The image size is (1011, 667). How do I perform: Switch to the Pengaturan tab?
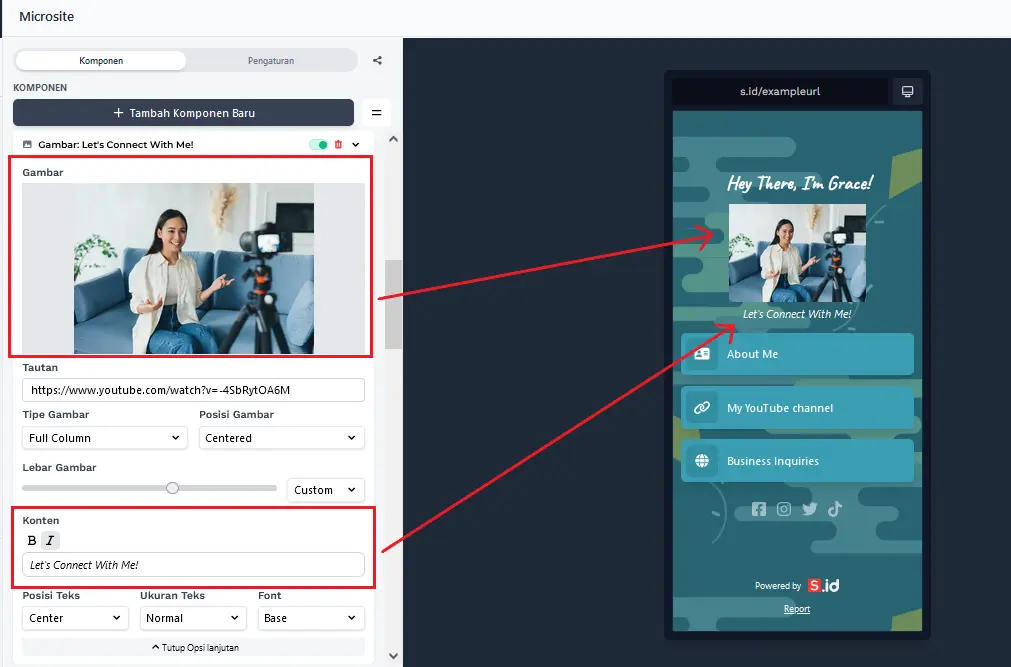tap(271, 61)
